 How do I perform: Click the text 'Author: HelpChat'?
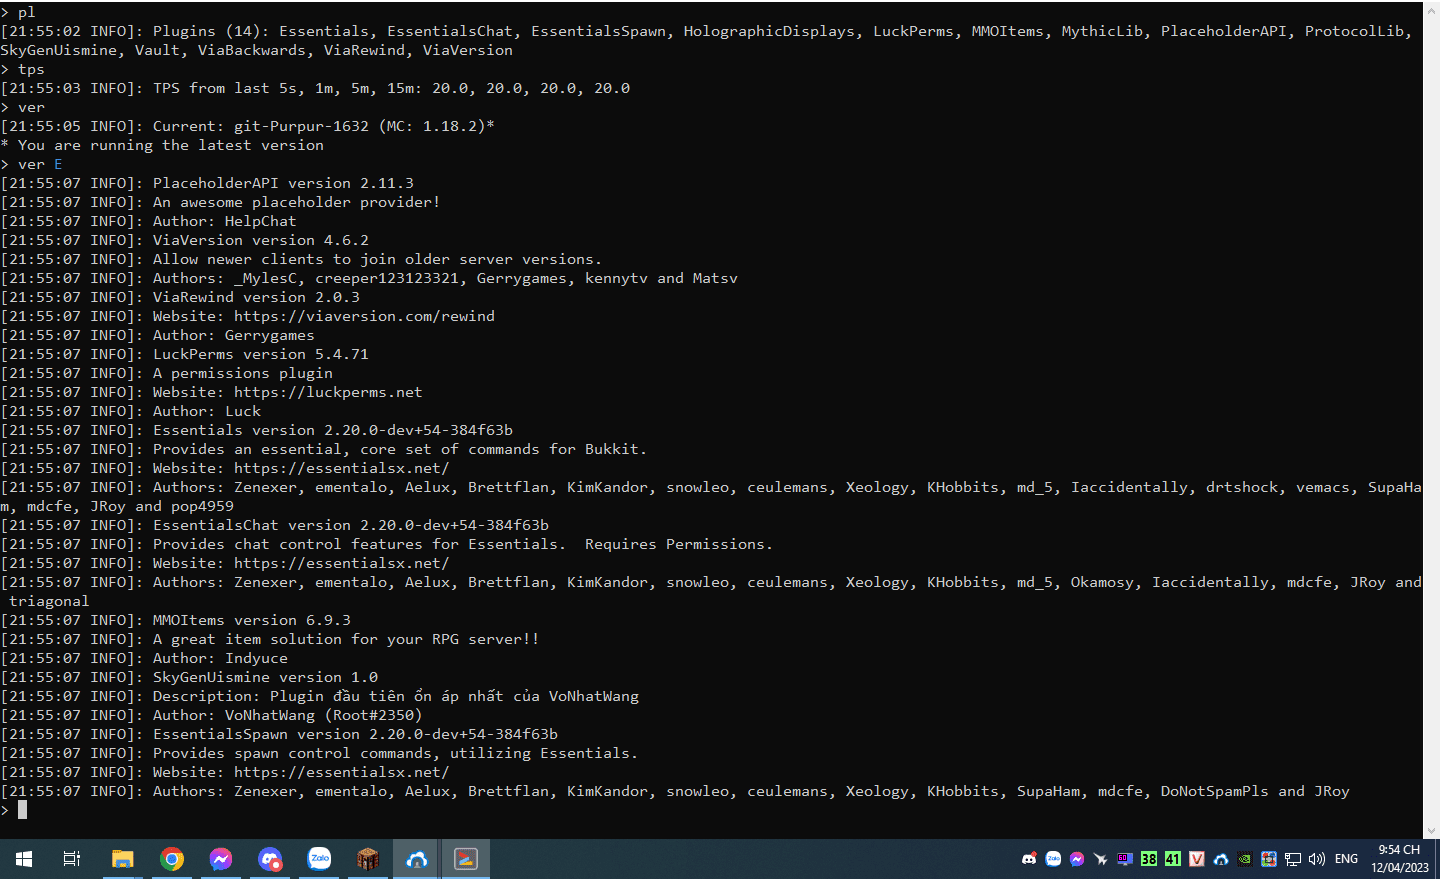225,221
